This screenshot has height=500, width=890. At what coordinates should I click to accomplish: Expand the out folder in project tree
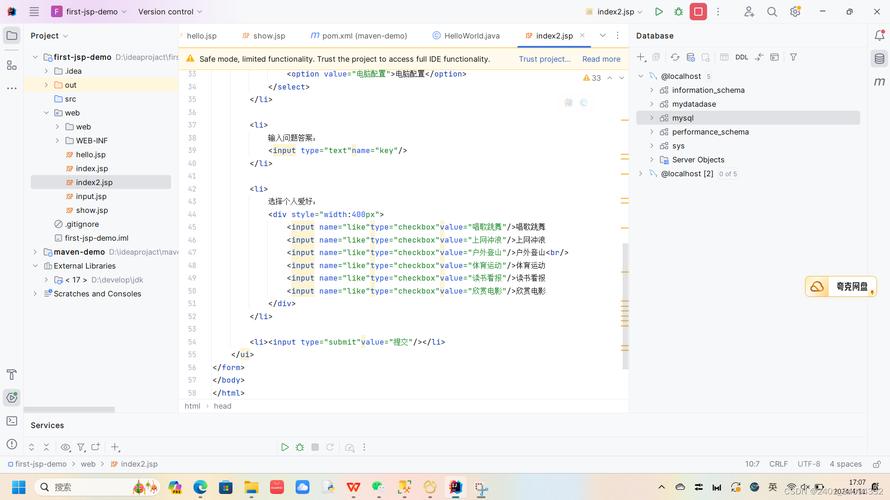46,85
